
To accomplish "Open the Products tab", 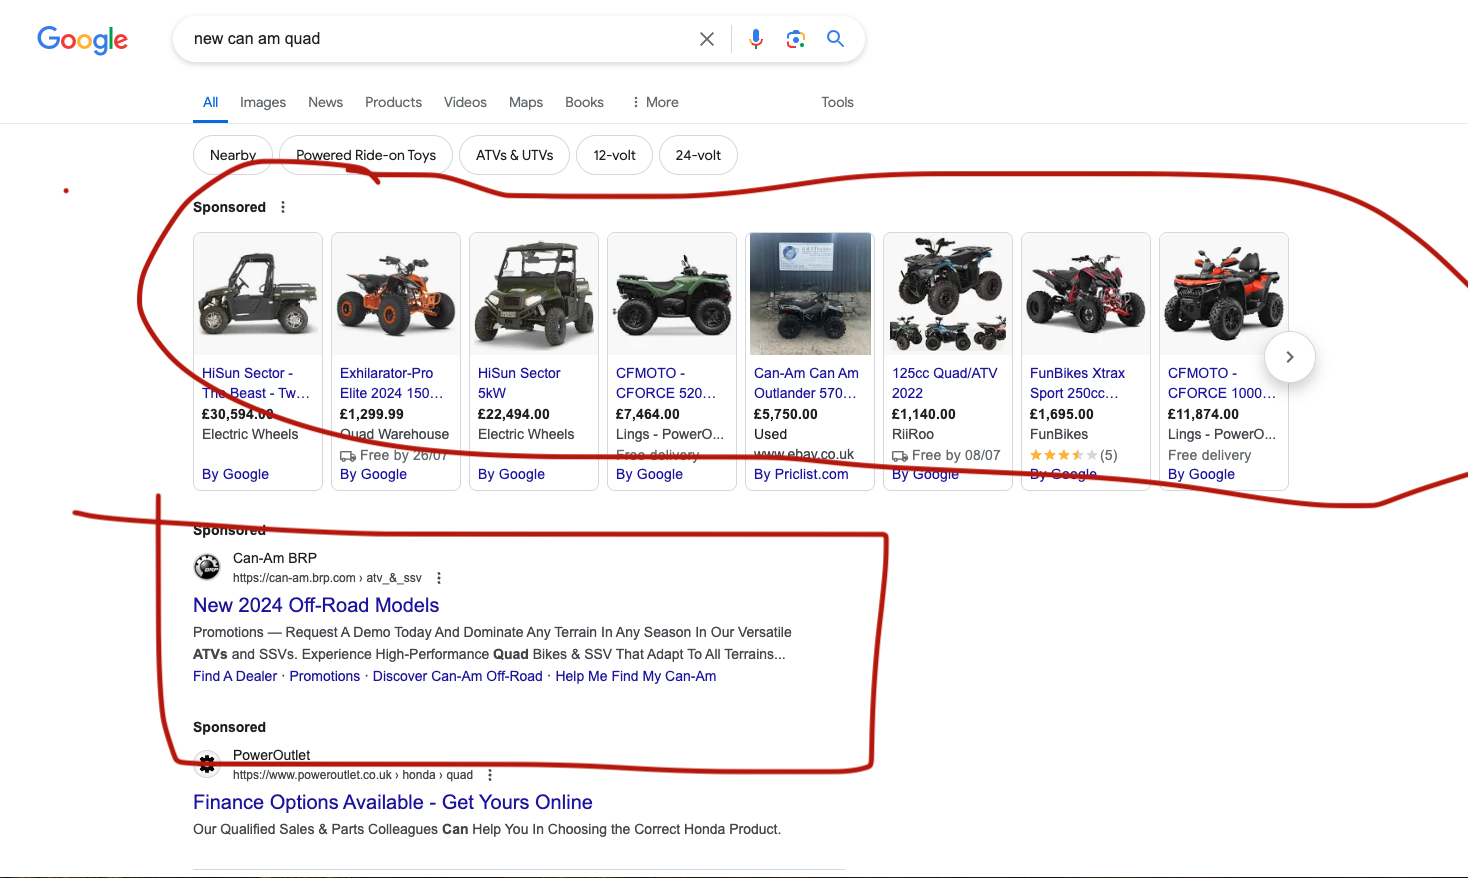I will 393,102.
